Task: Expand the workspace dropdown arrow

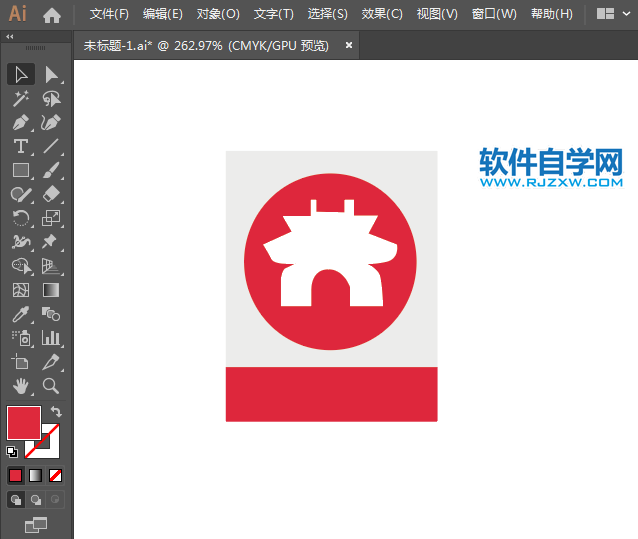Action: (x=627, y=14)
